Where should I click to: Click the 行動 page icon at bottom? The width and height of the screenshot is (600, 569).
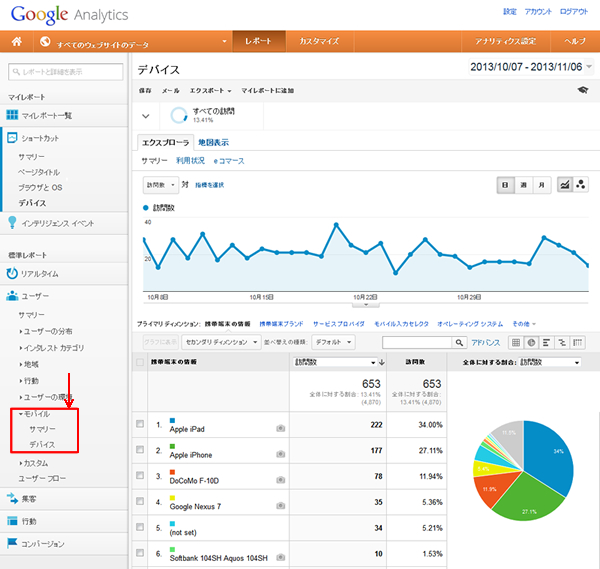[12, 521]
